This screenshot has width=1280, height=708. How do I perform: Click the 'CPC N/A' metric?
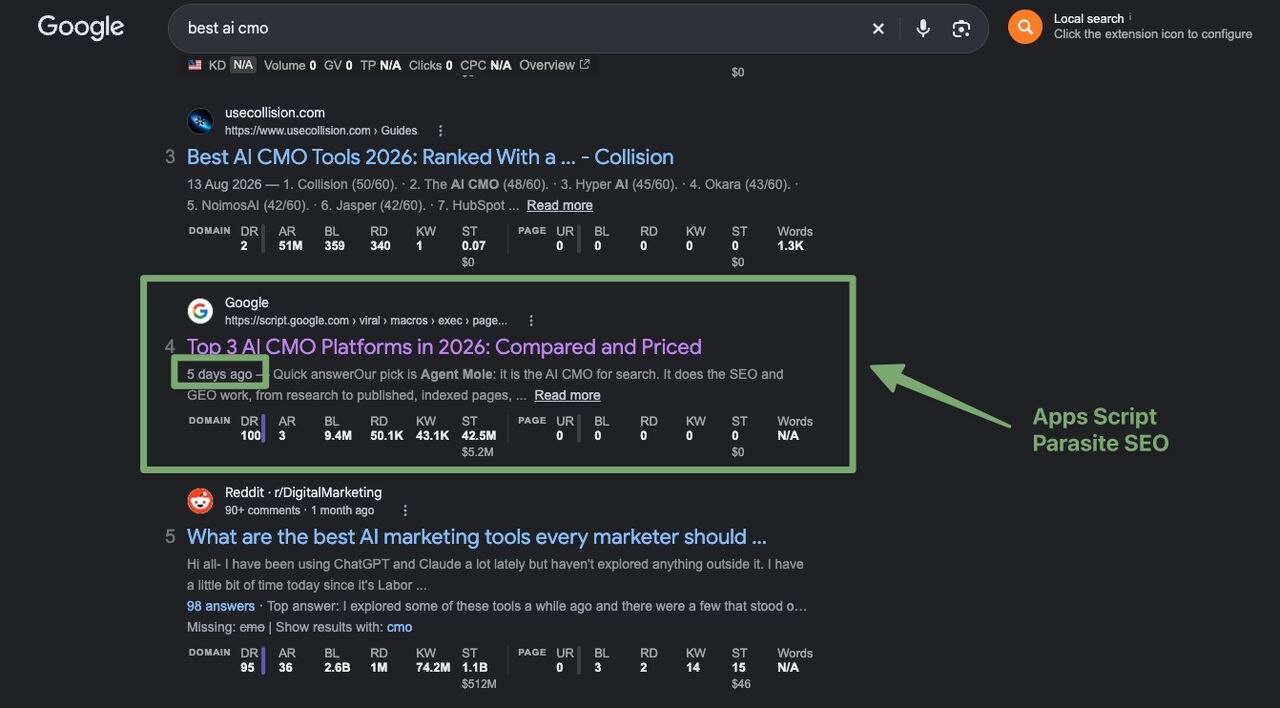[486, 65]
